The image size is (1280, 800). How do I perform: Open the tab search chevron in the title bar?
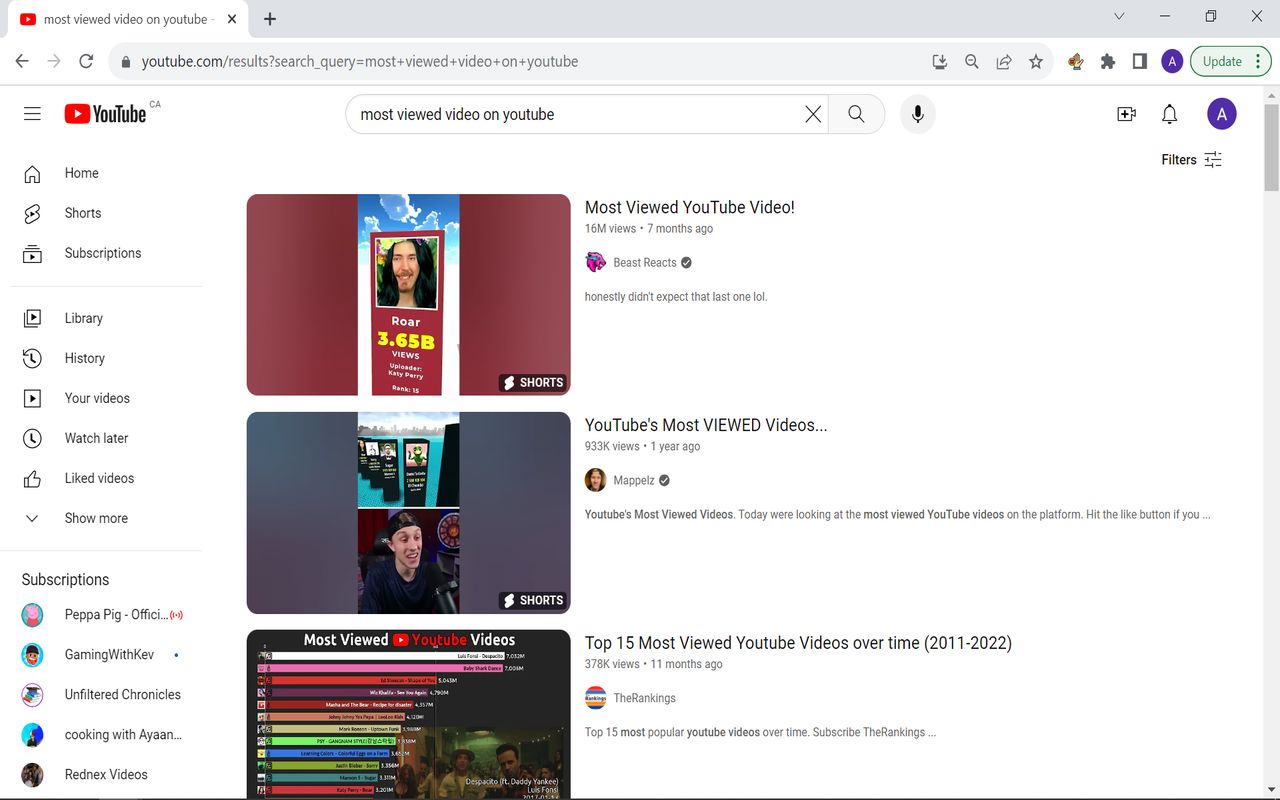(x=1119, y=16)
